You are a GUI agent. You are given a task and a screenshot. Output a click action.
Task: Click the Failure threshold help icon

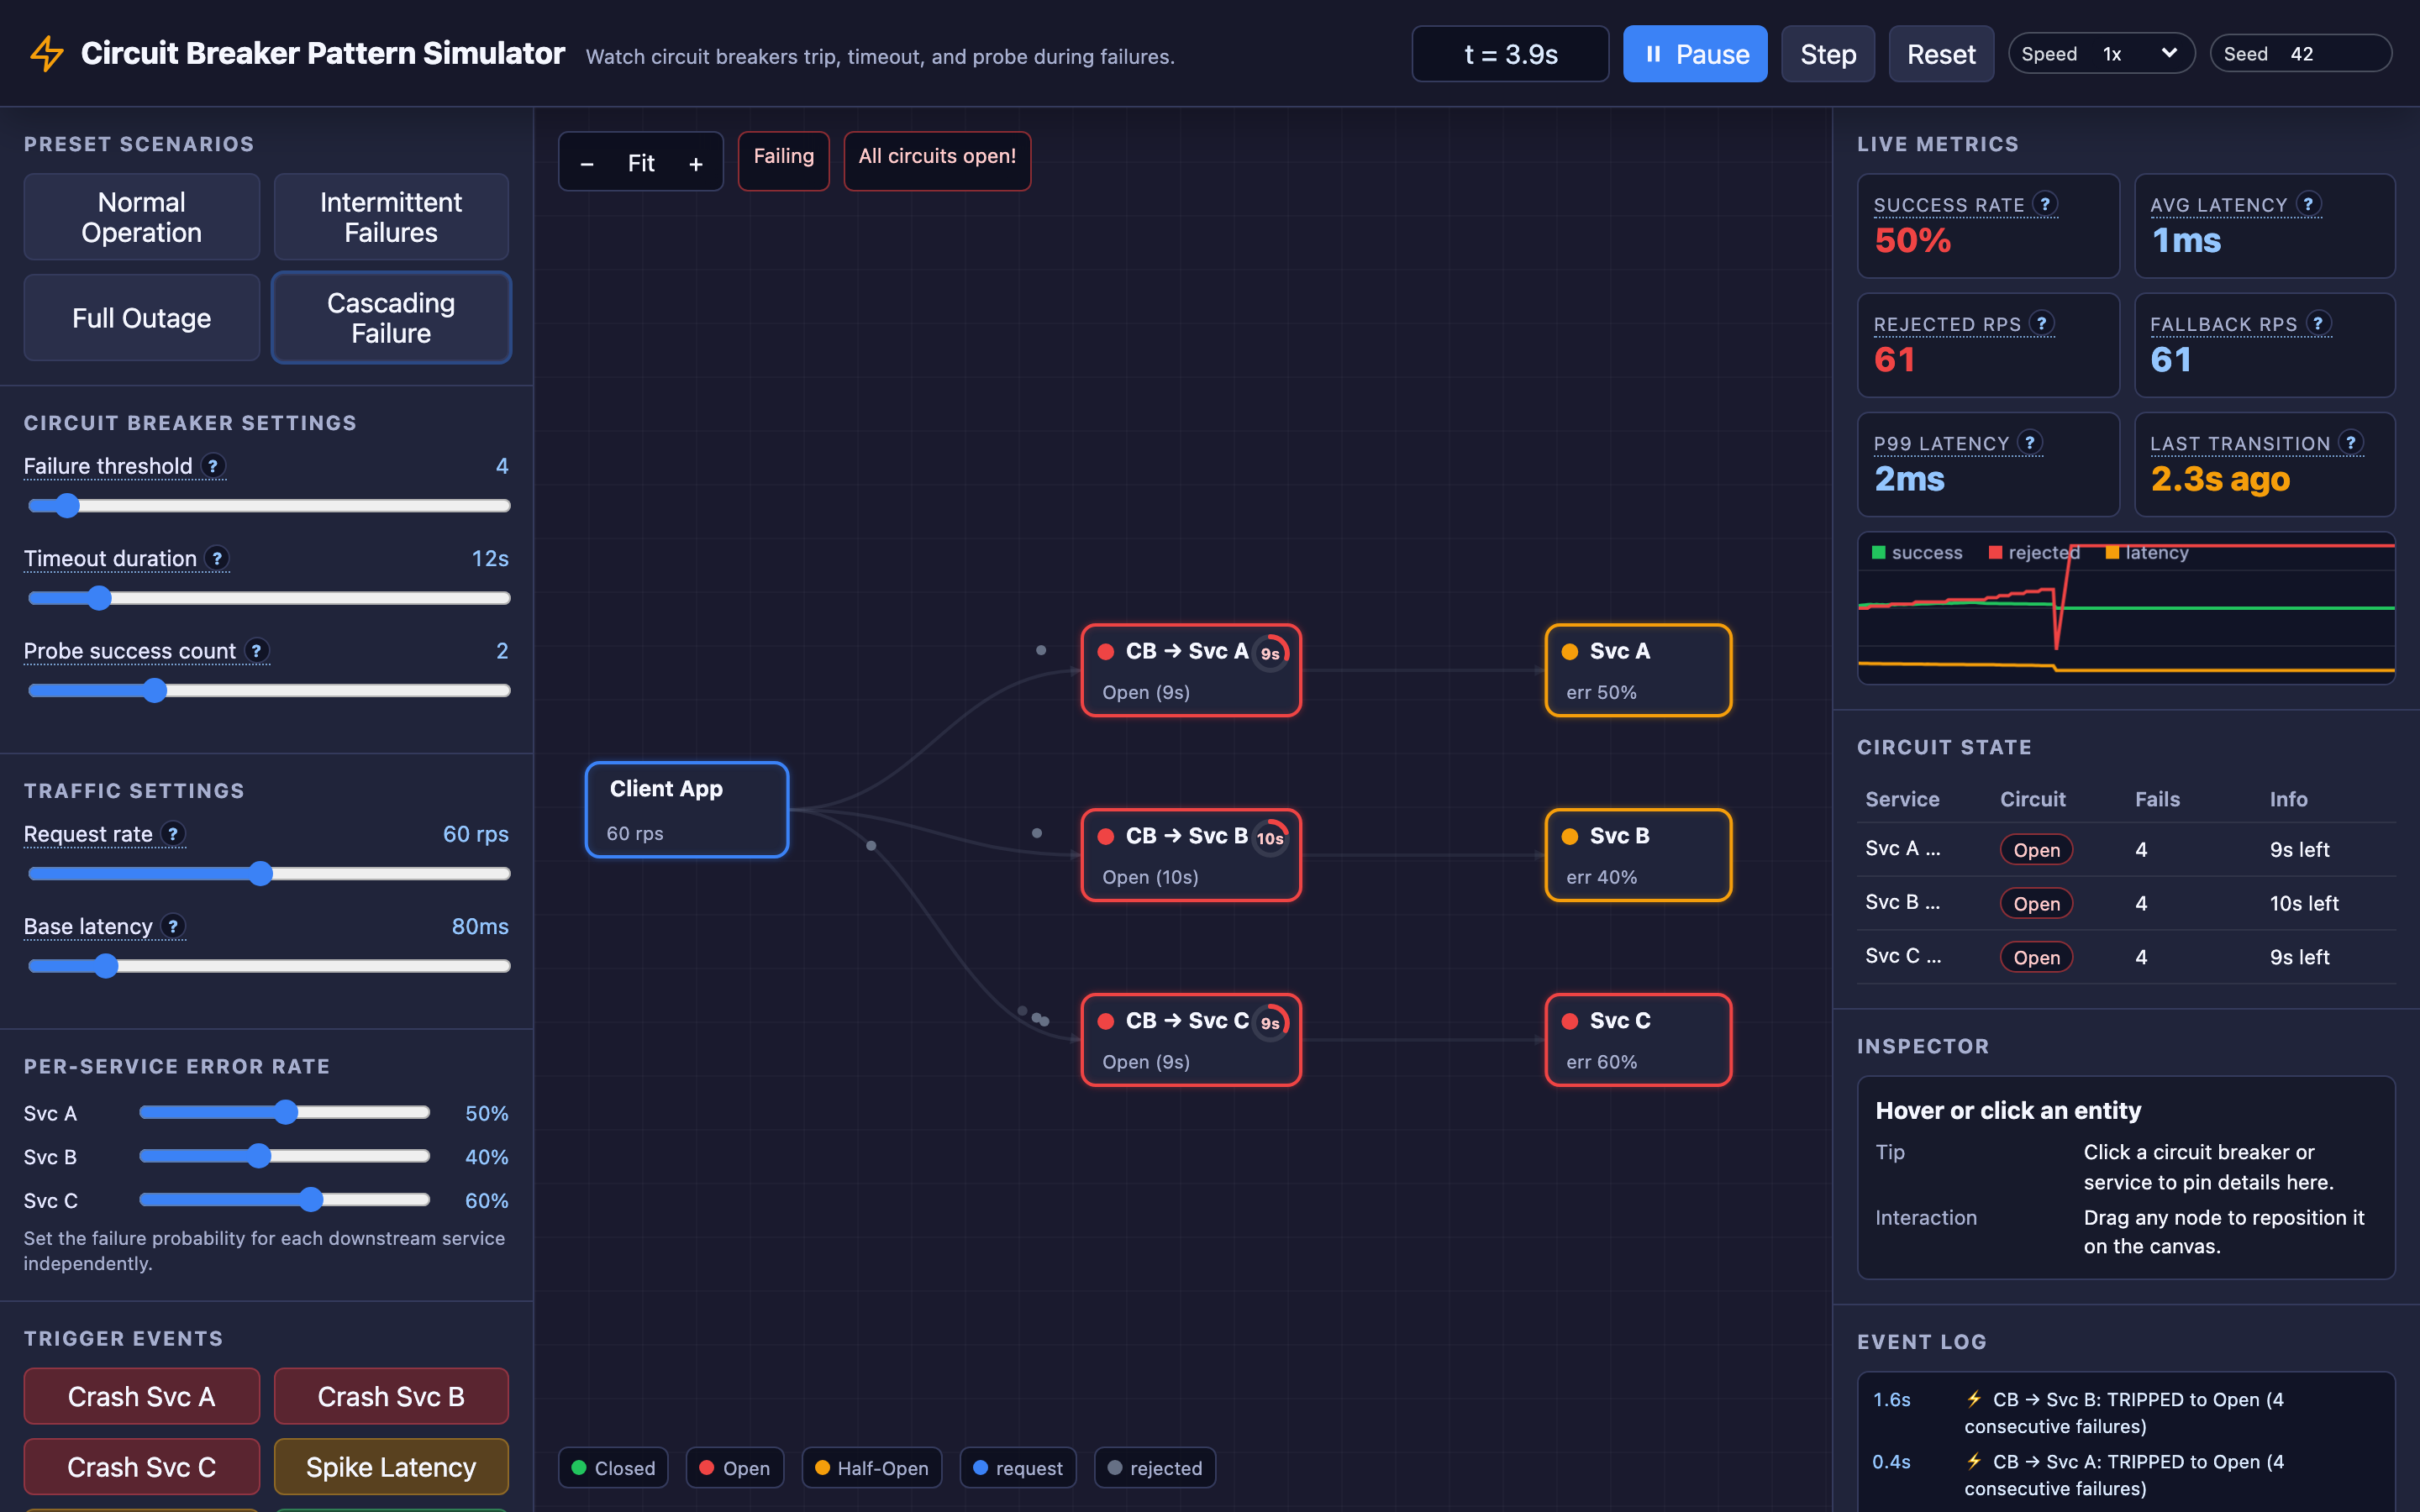(213, 466)
